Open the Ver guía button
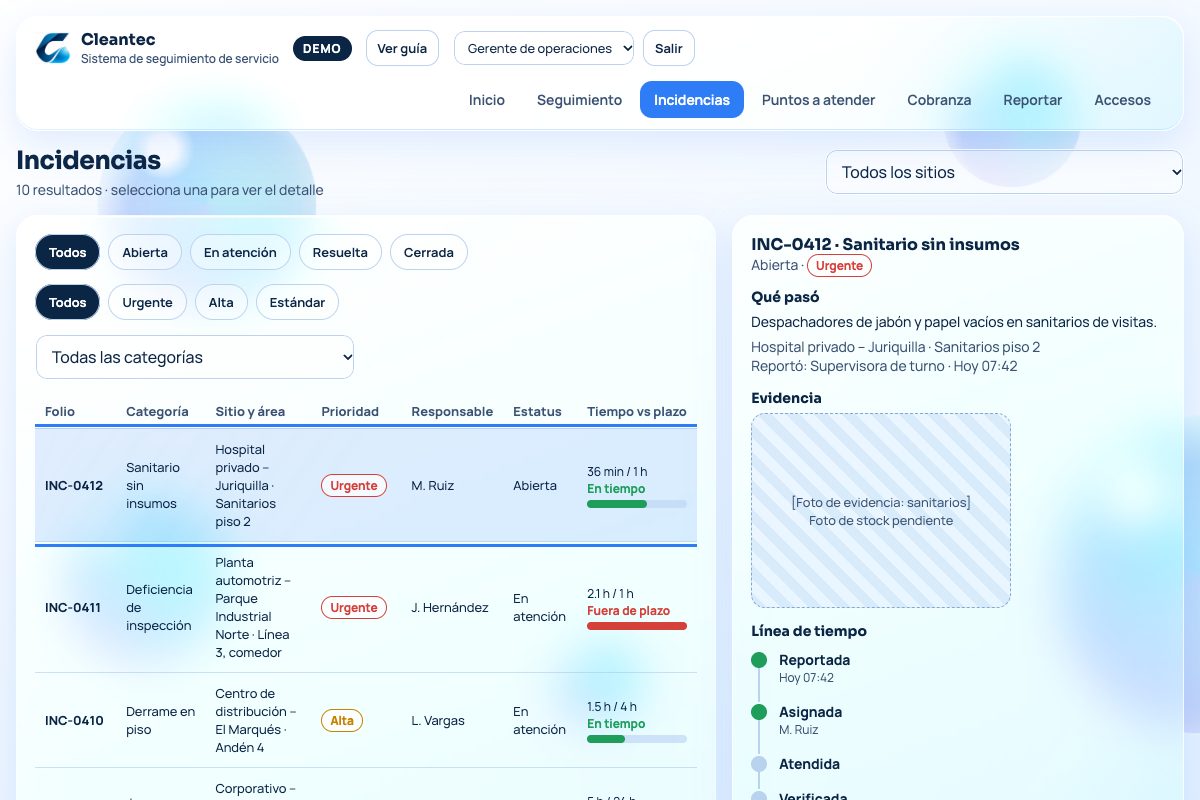 [402, 48]
